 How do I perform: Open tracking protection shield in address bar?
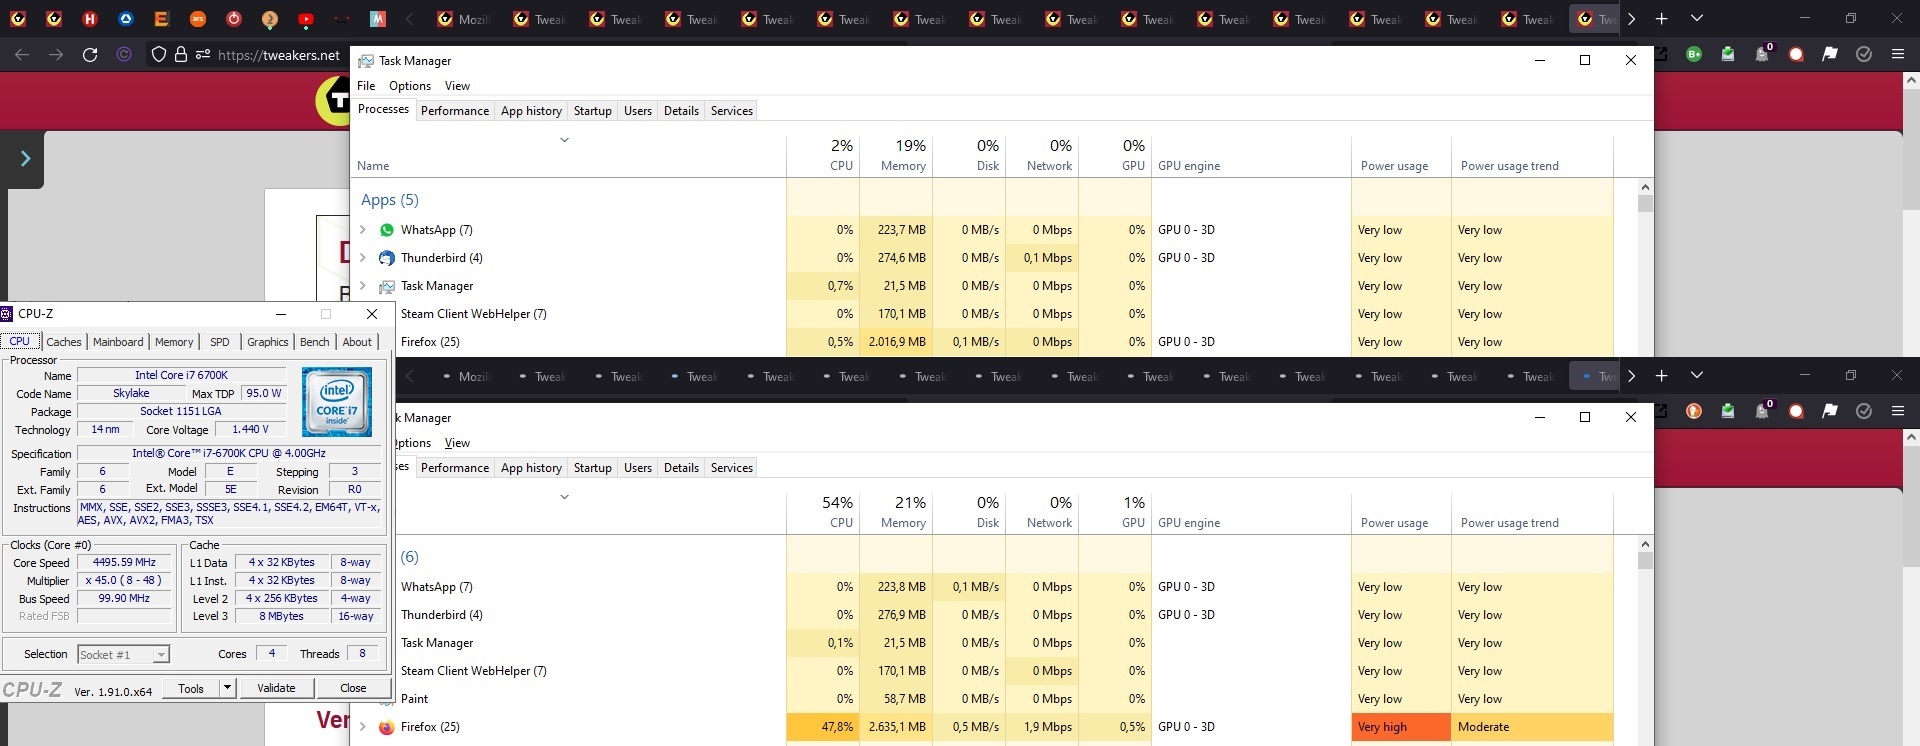pos(158,55)
